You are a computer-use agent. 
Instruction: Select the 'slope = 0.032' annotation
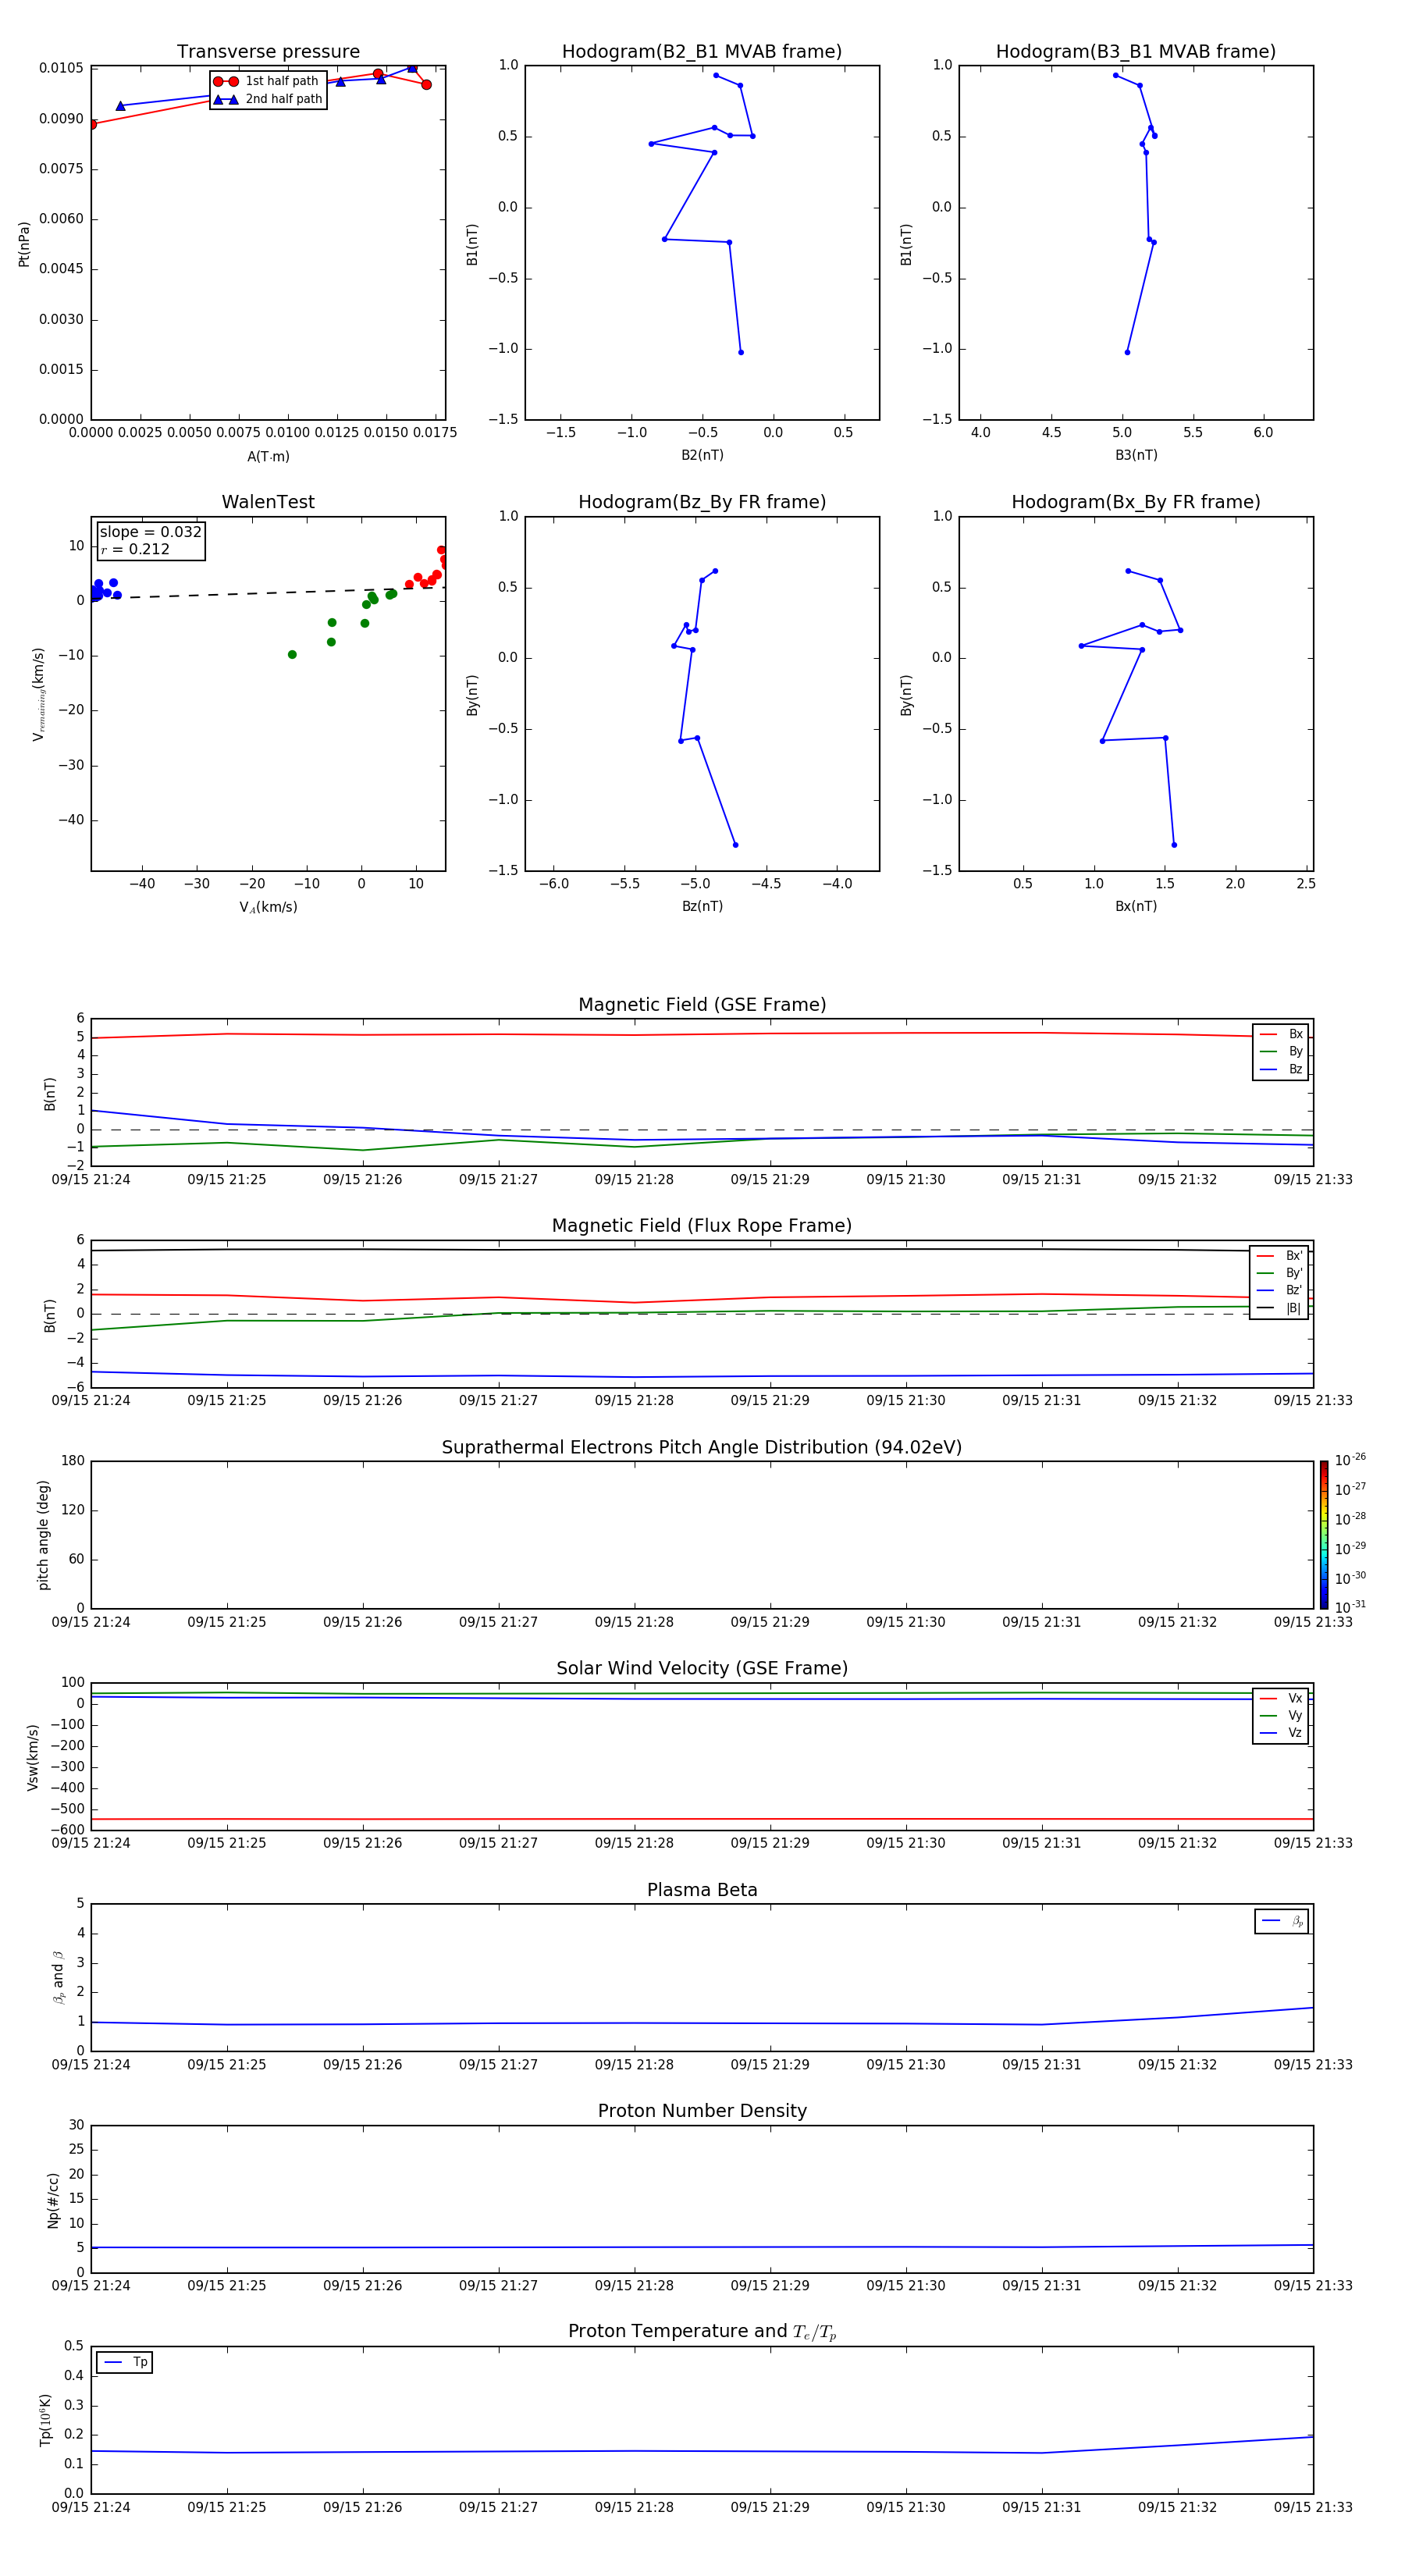click(150, 532)
